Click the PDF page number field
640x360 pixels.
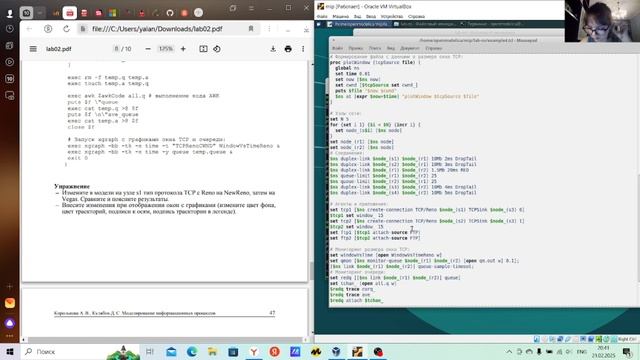coord(116,49)
